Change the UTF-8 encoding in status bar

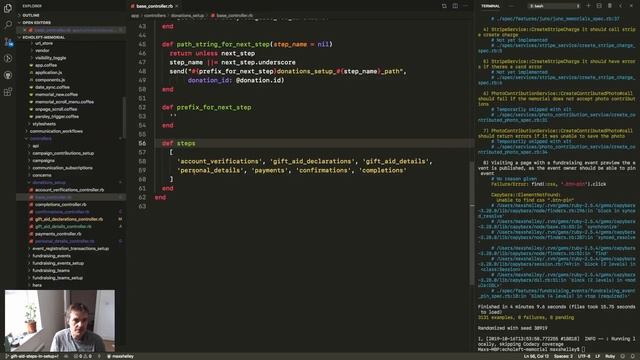click(x=584, y=356)
